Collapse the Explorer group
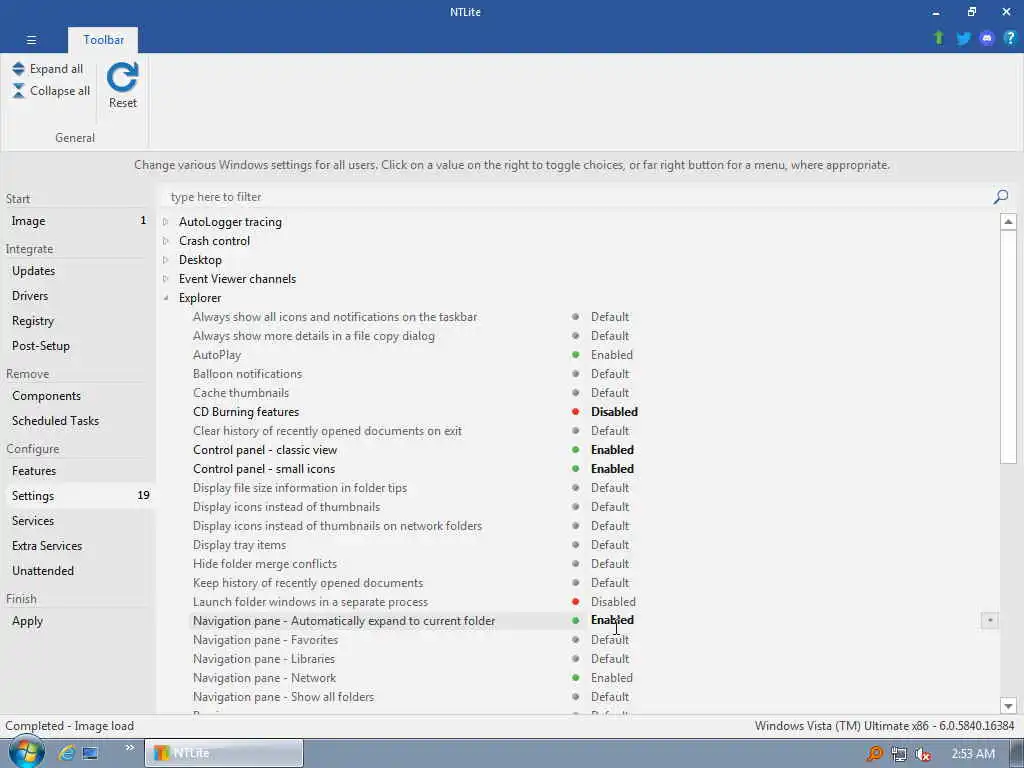The height and width of the screenshot is (768, 1024). (x=166, y=298)
